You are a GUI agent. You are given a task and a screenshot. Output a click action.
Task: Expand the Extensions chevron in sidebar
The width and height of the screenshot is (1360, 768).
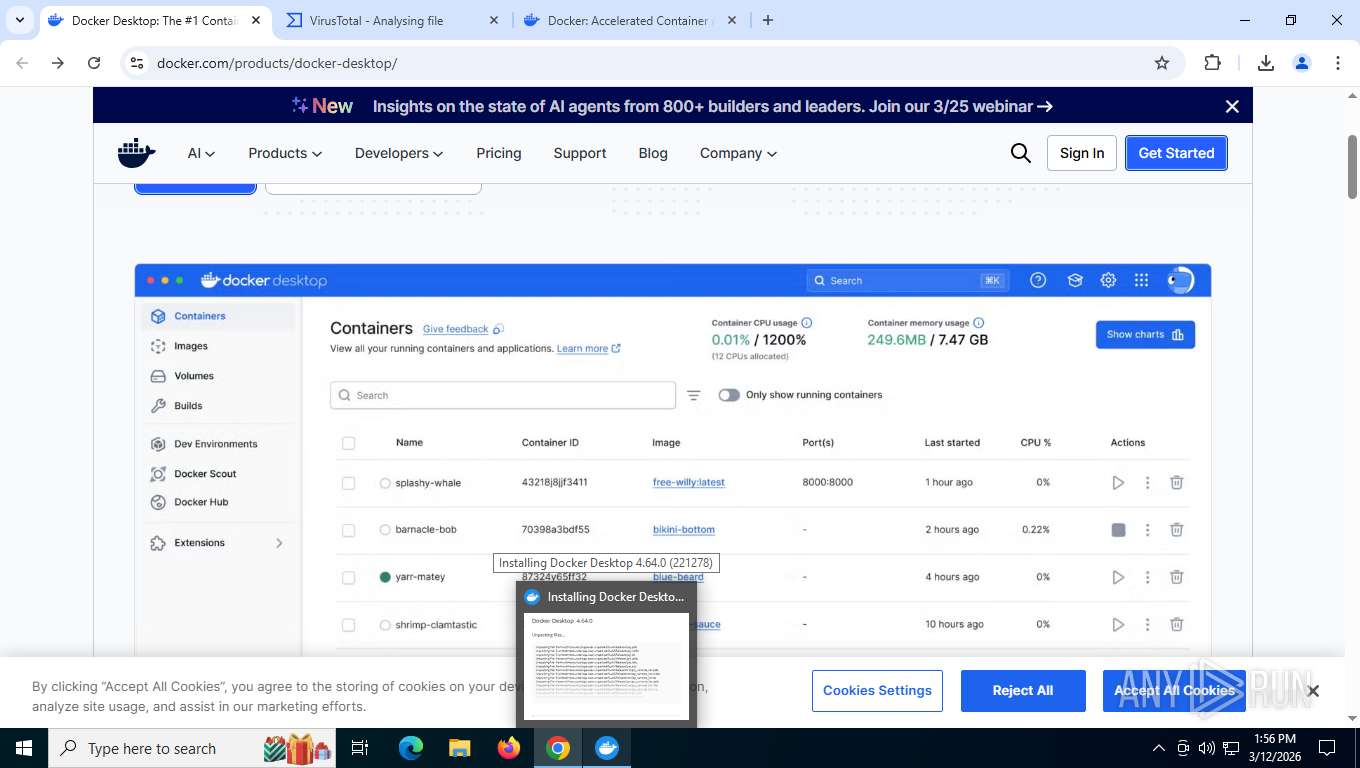pos(279,543)
